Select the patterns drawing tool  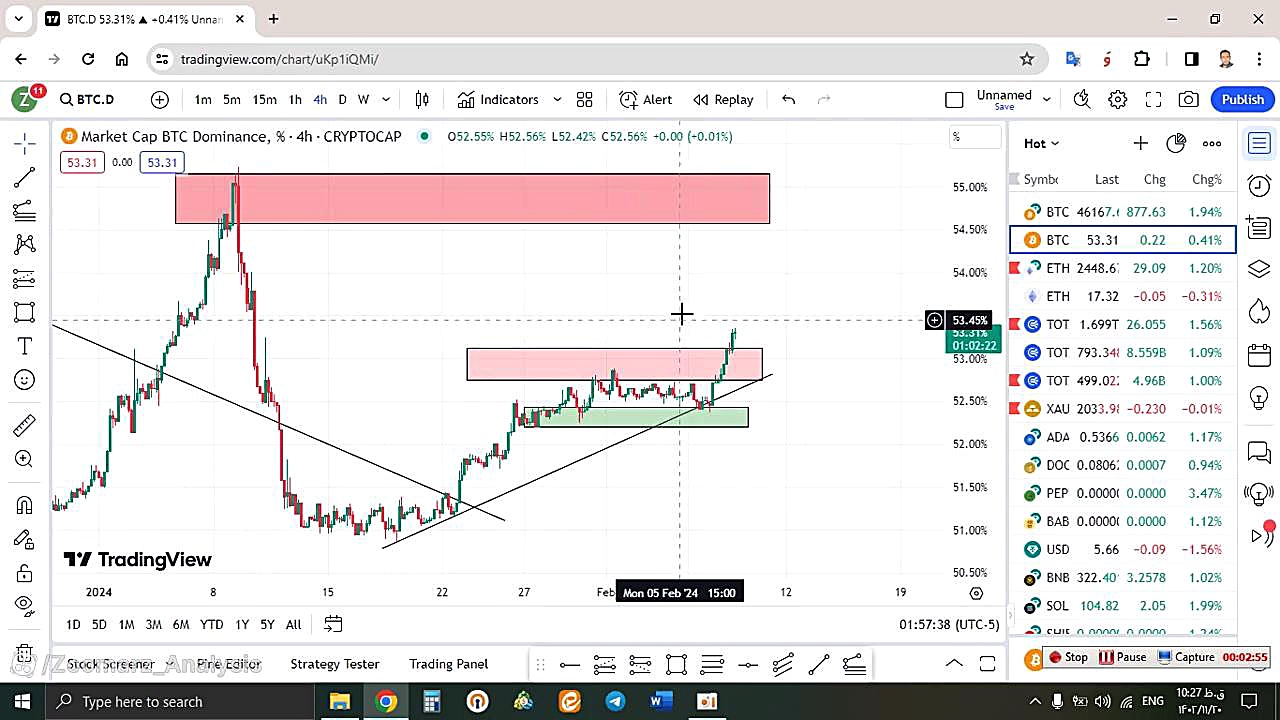coord(25,245)
